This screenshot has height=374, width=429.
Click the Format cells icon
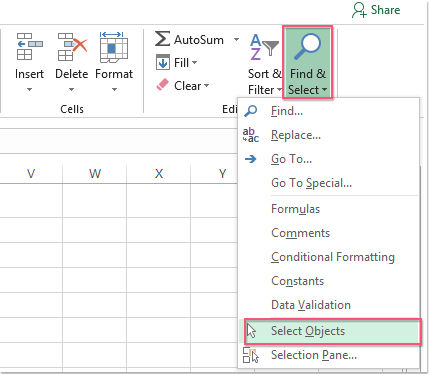point(114,47)
